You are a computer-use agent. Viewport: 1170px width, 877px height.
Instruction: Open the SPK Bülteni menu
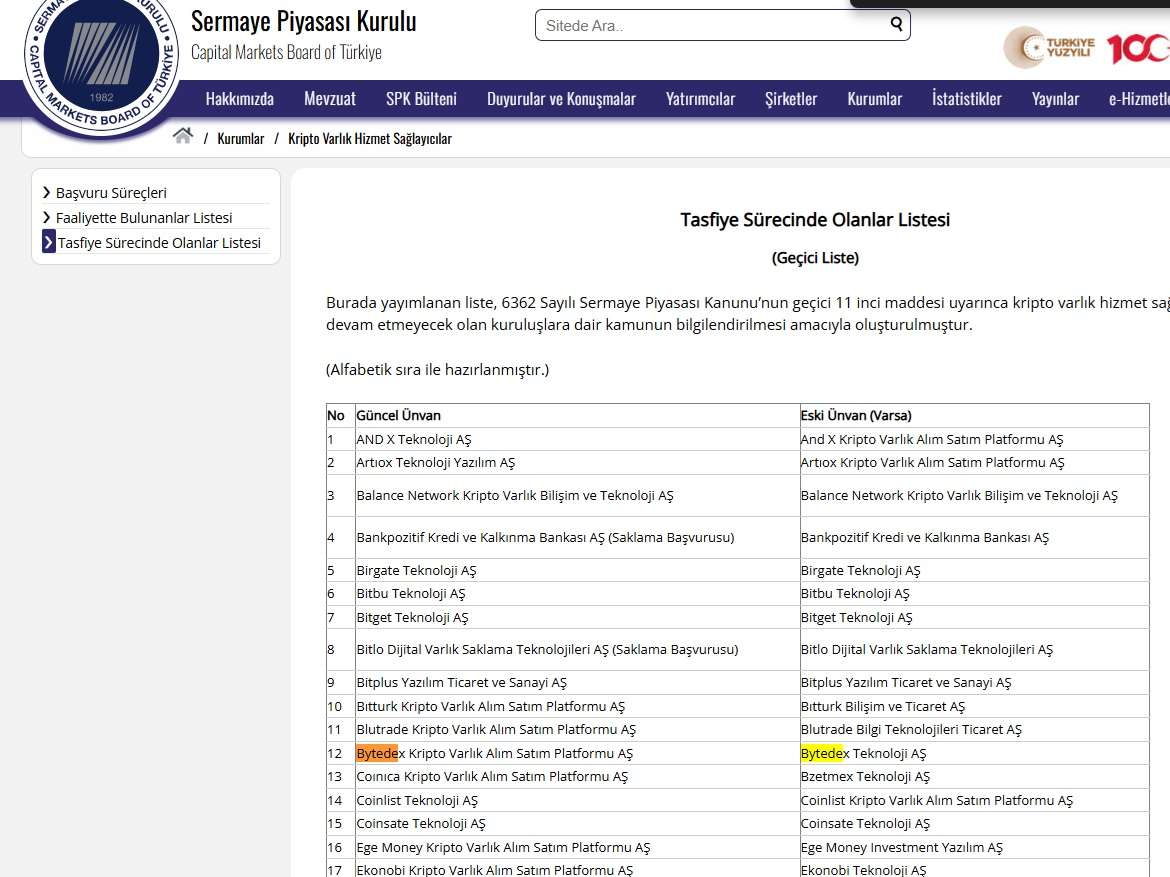(421, 99)
